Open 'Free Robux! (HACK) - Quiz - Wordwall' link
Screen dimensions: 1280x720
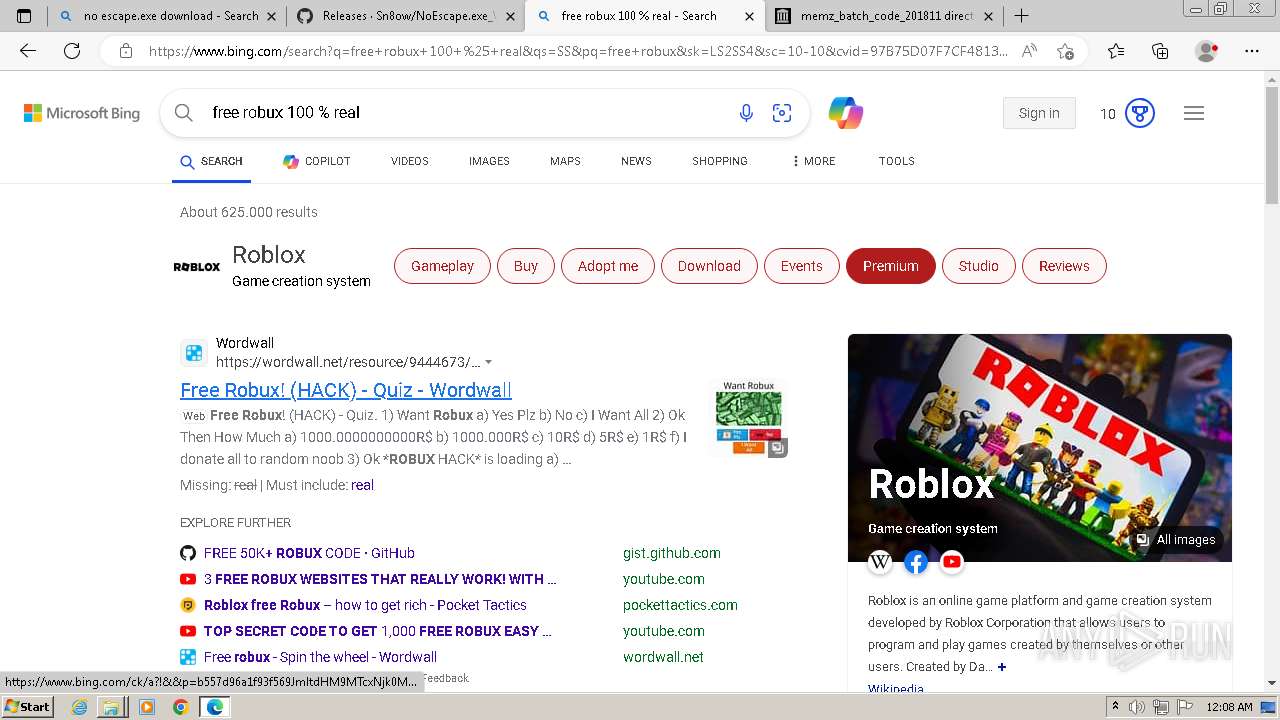[x=346, y=390]
